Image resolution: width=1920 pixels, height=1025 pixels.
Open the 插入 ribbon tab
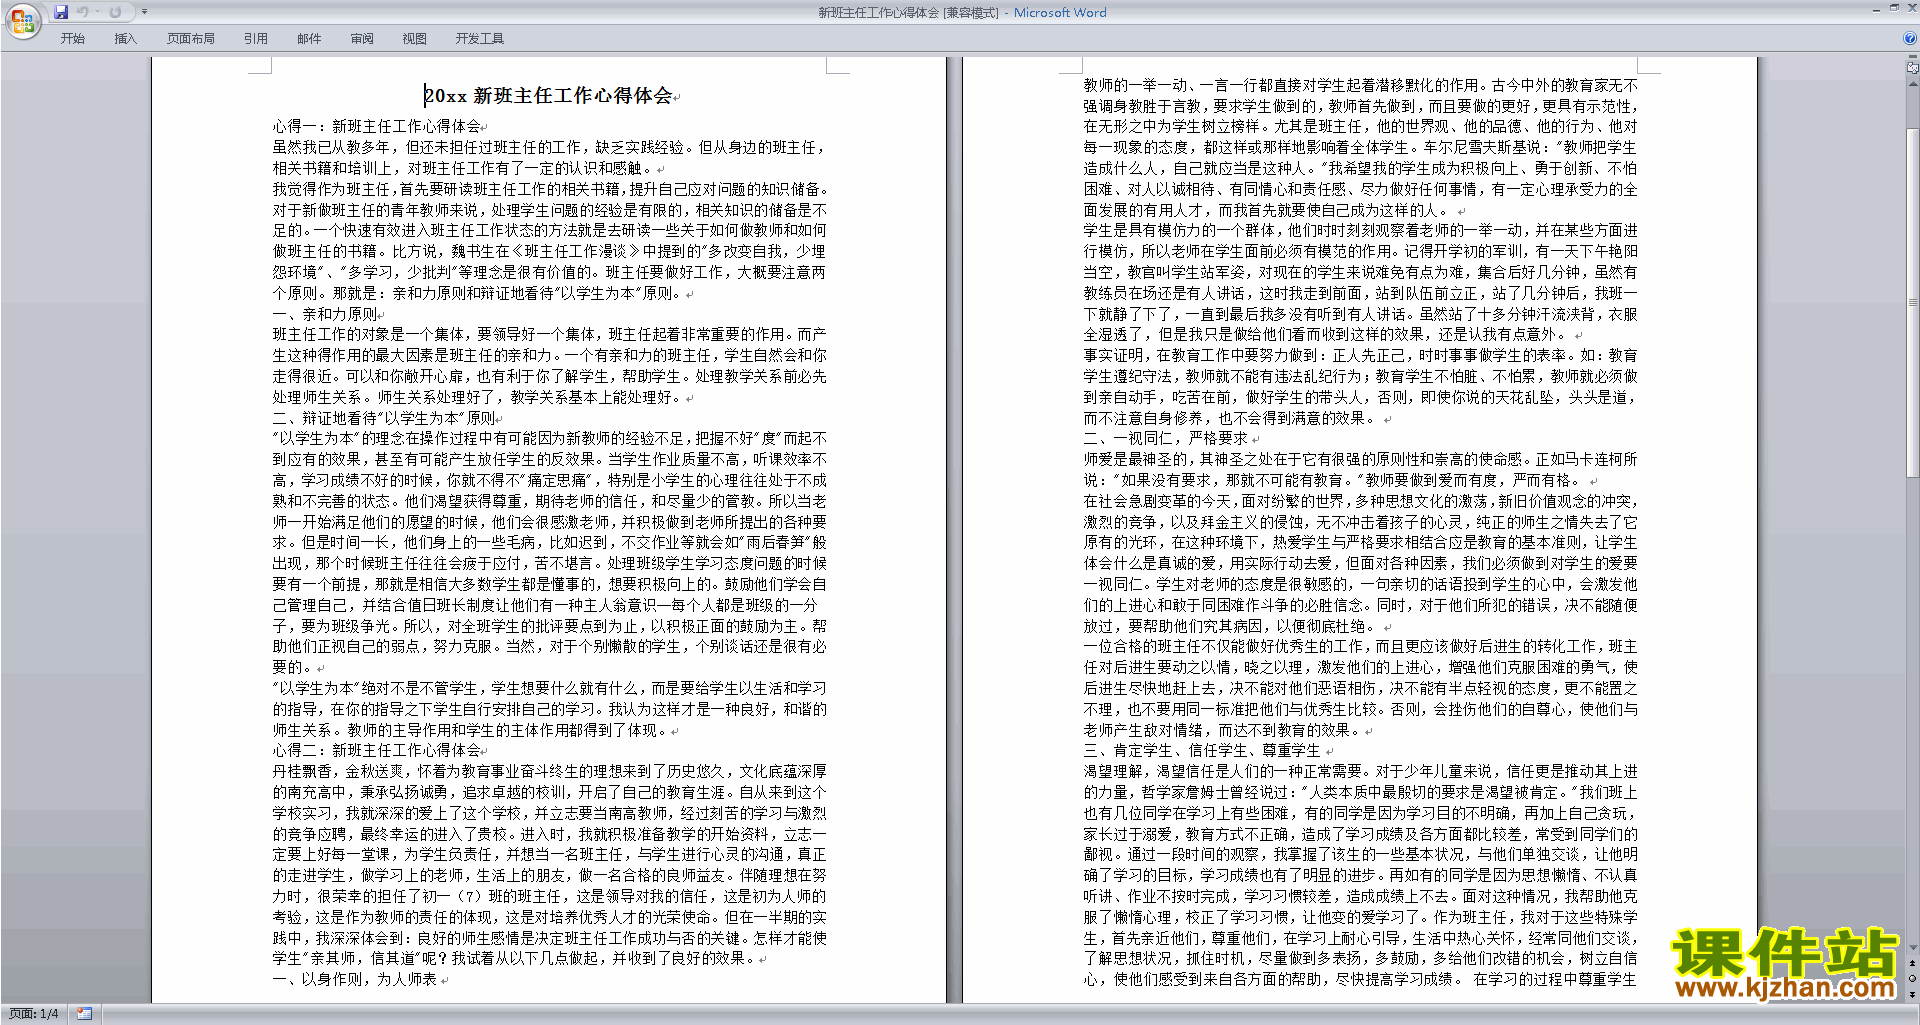[125, 38]
